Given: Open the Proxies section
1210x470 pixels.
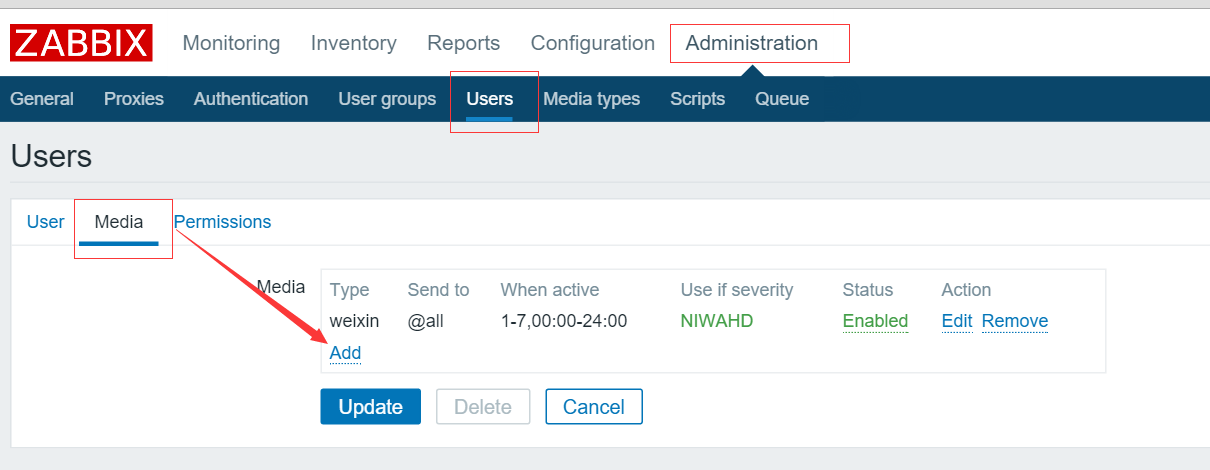Looking at the screenshot, I should (x=134, y=99).
